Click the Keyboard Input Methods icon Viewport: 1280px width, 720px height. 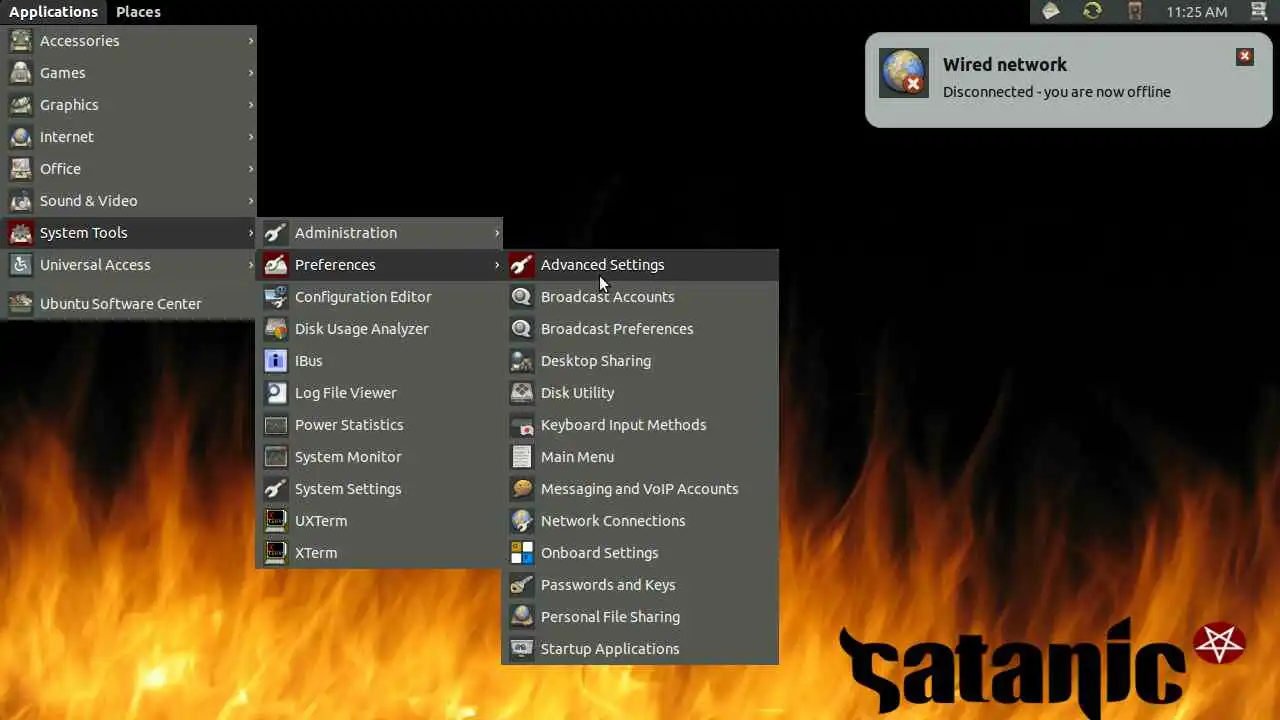pos(522,425)
